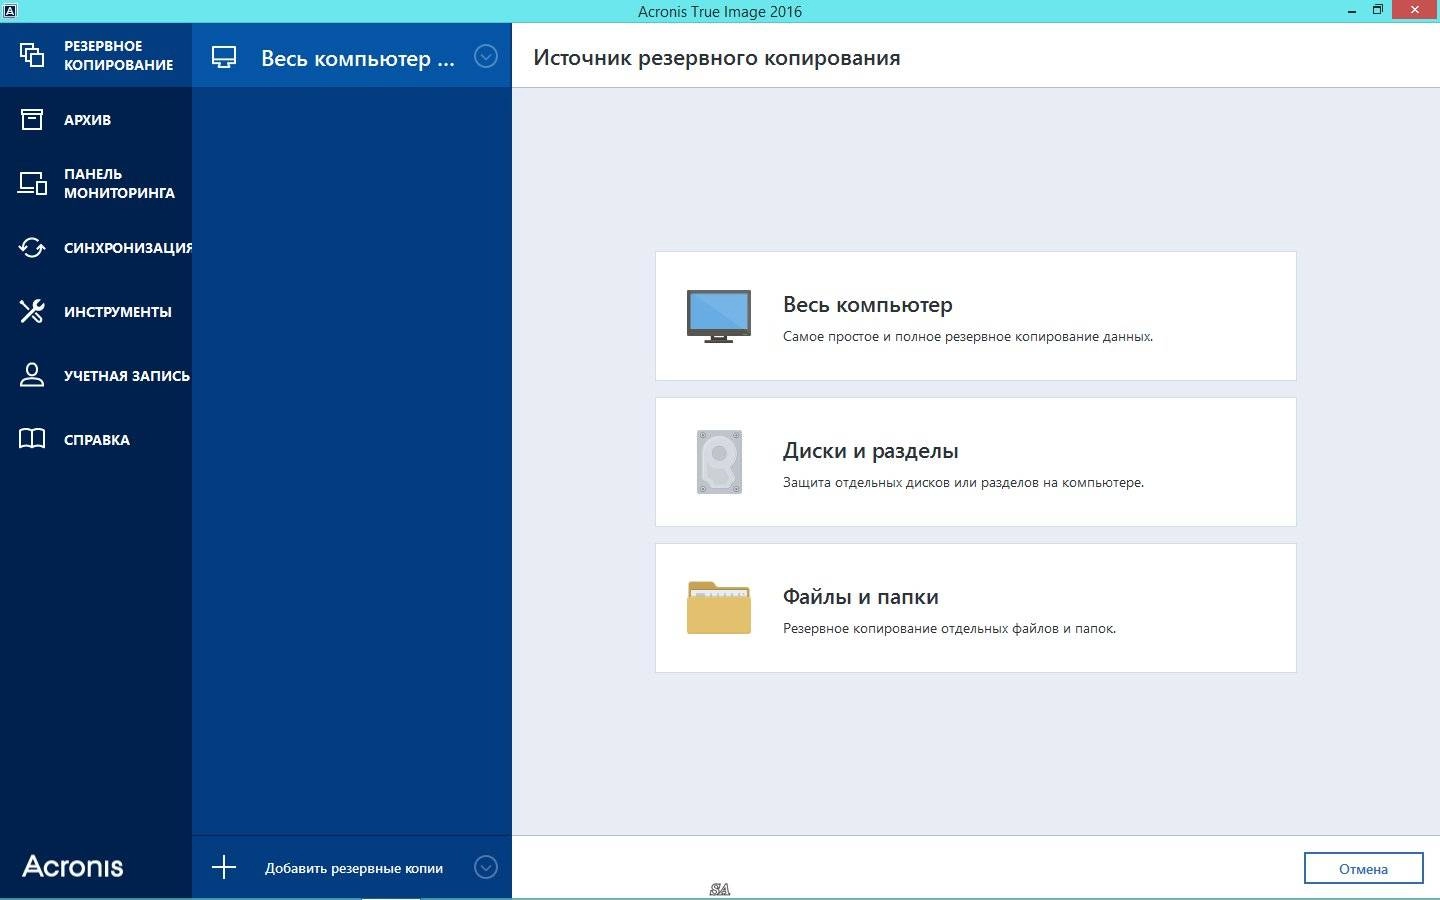Click the blue monitor icon in source list
The width and height of the screenshot is (1440, 900).
(x=719, y=316)
